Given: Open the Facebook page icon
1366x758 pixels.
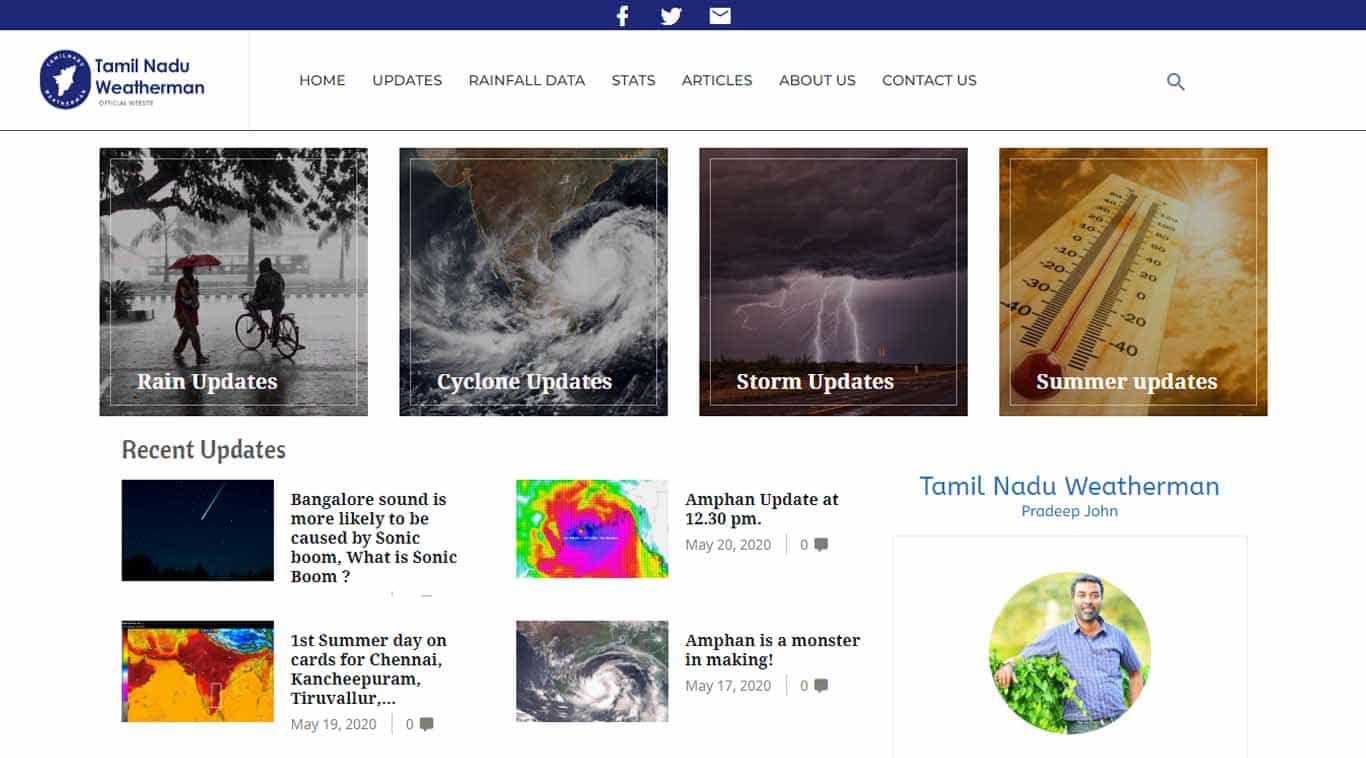Looking at the screenshot, I should click(622, 15).
